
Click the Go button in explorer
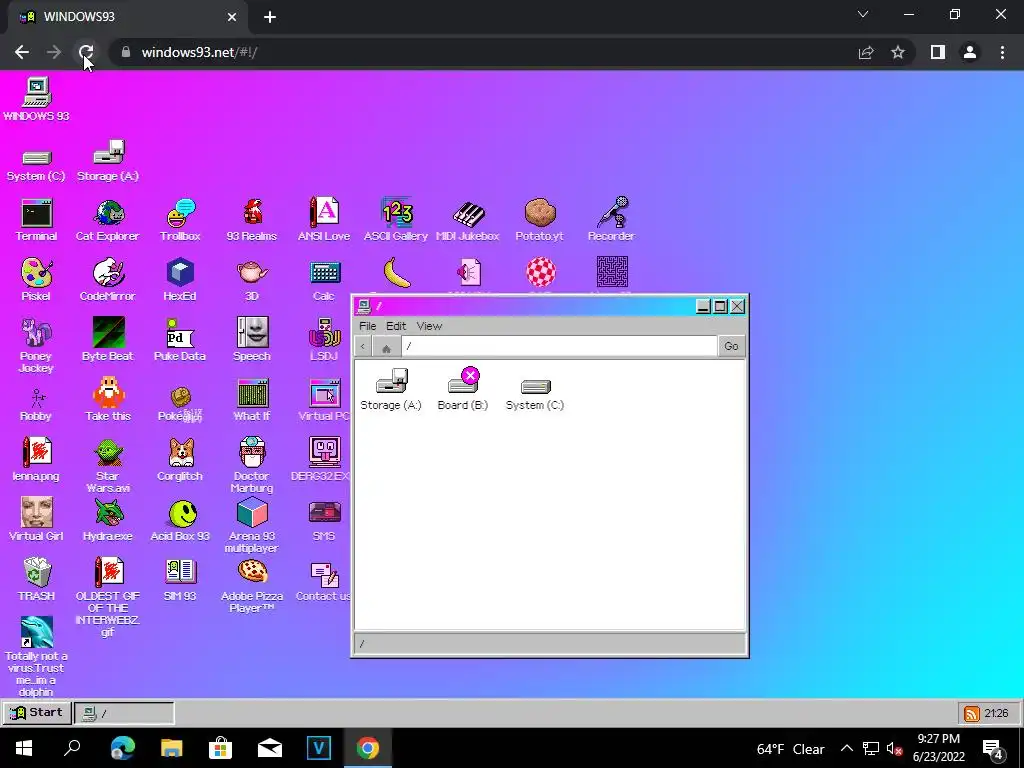point(731,346)
